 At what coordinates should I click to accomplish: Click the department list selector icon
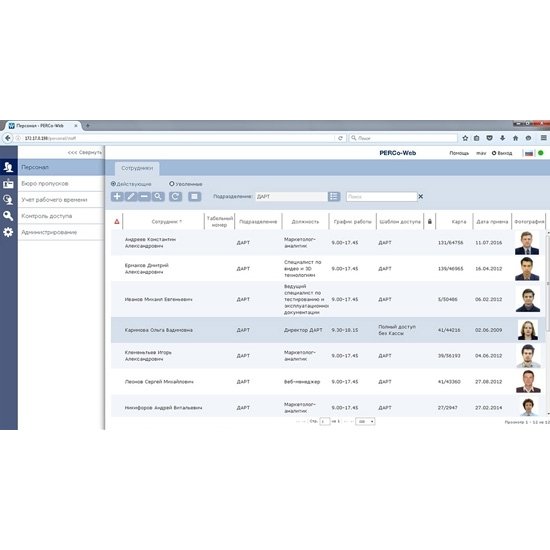[x=334, y=196]
